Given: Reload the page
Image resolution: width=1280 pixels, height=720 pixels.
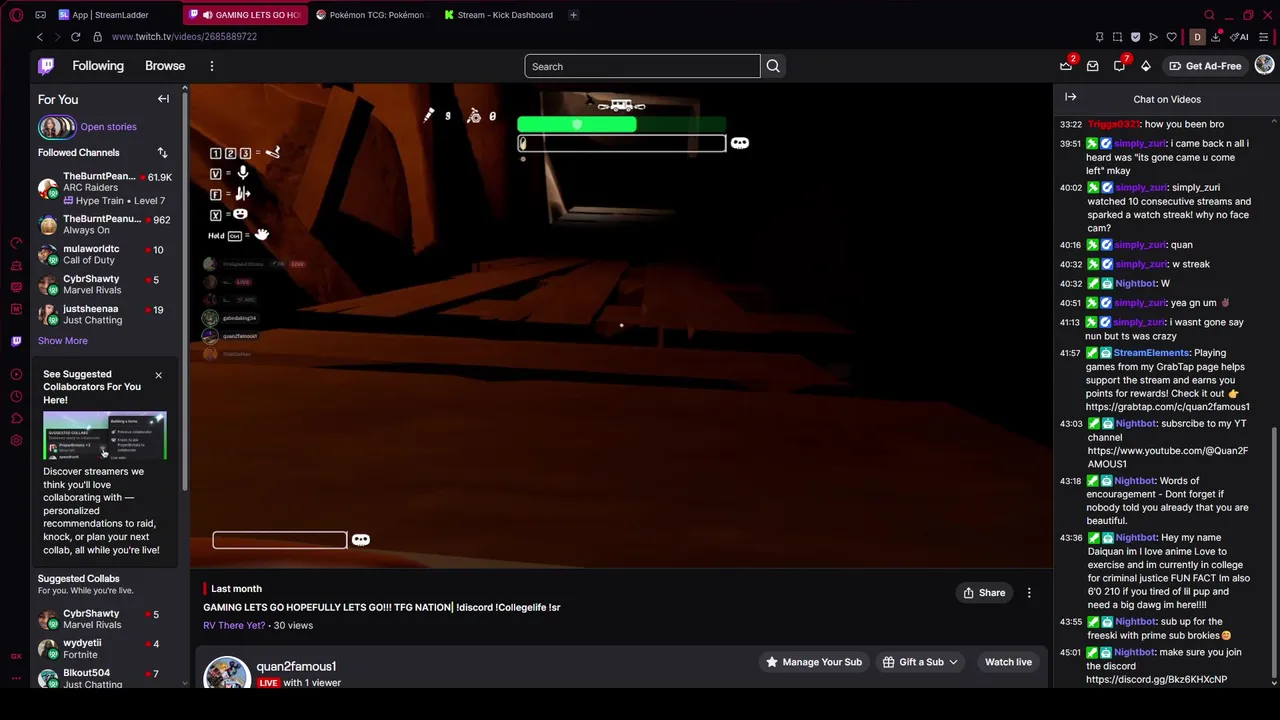Looking at the screenshot, I should [75, 37].
